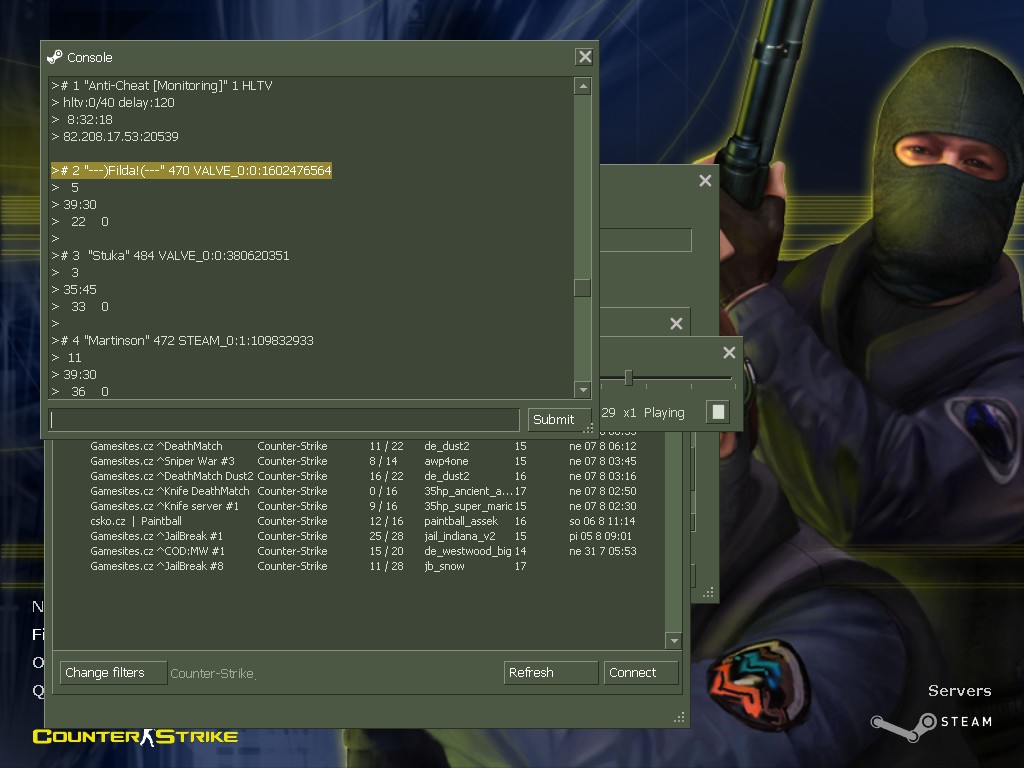
Task: Click the Console window resize grip
Action: (x=588, y=428)
